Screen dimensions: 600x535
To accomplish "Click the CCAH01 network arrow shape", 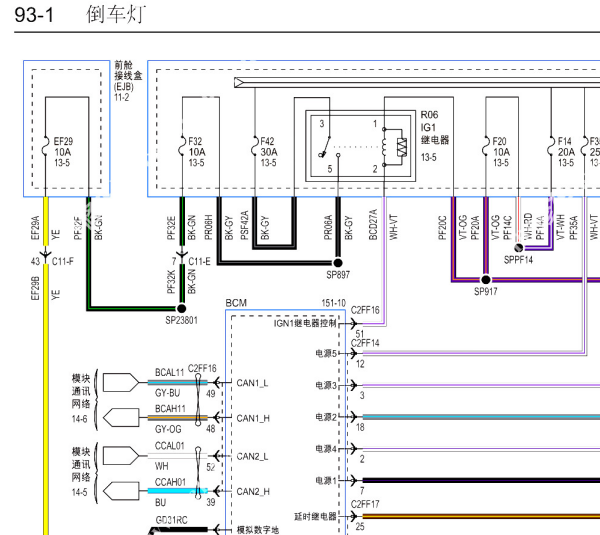I will (121, 491).
